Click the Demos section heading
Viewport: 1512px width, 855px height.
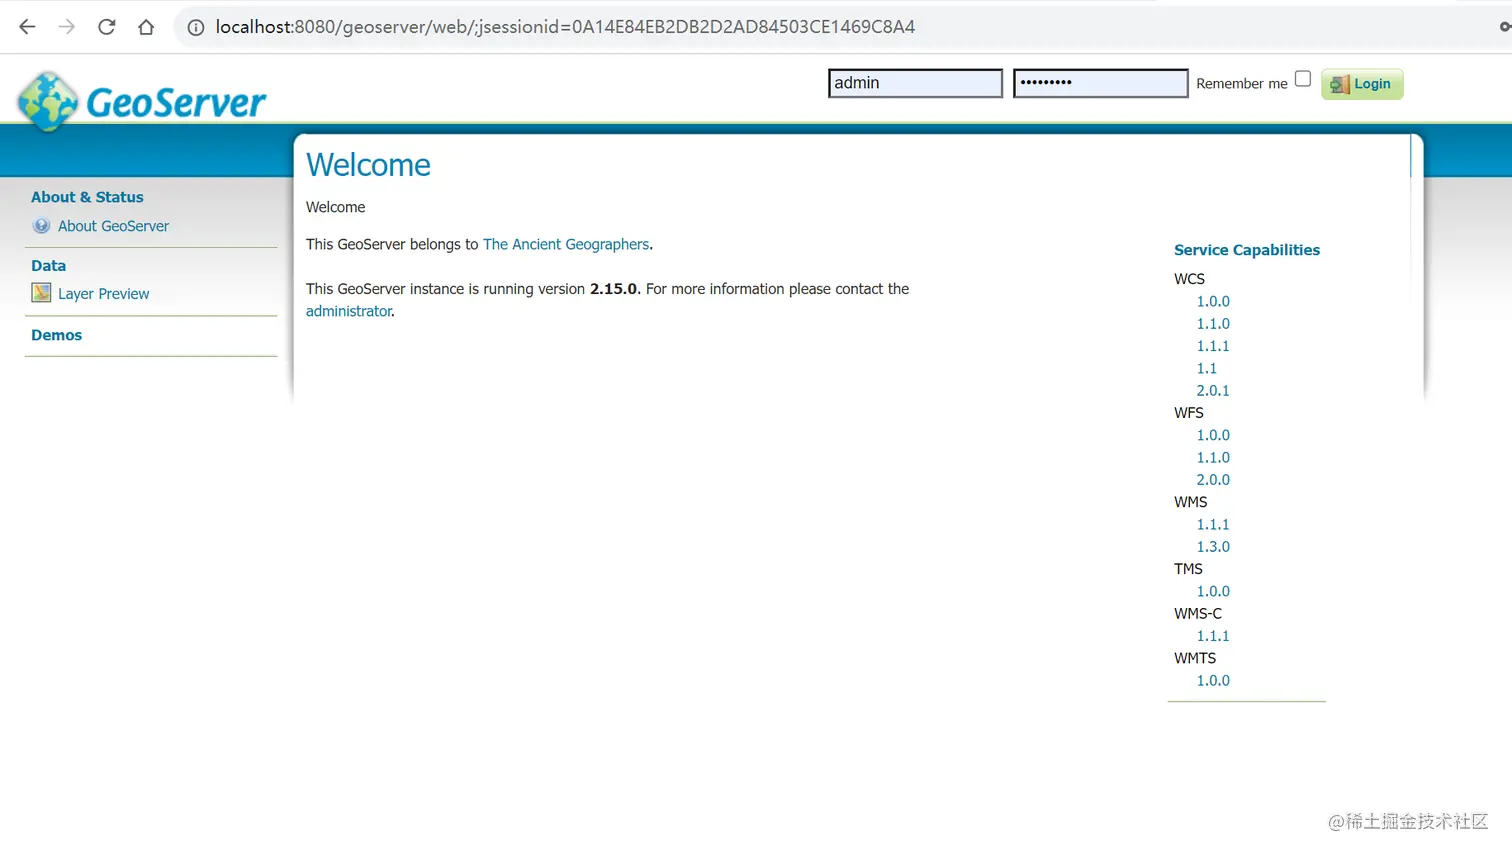tap(56, 335)
